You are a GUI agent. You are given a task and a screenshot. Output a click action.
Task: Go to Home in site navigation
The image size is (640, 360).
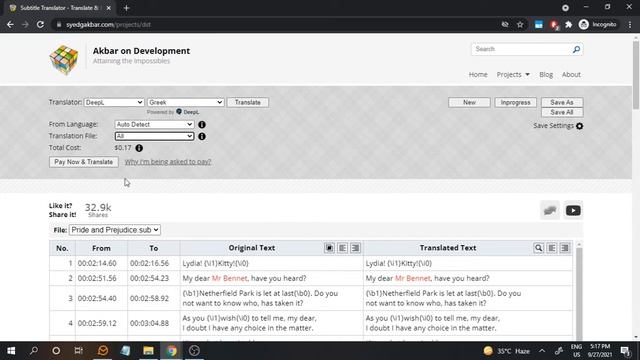478,75
